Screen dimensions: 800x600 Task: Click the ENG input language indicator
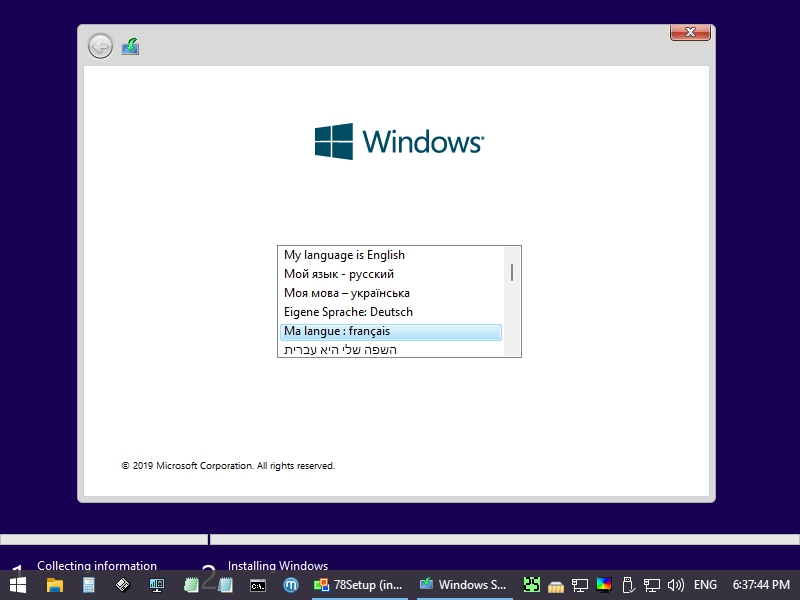tap(705, 584)
